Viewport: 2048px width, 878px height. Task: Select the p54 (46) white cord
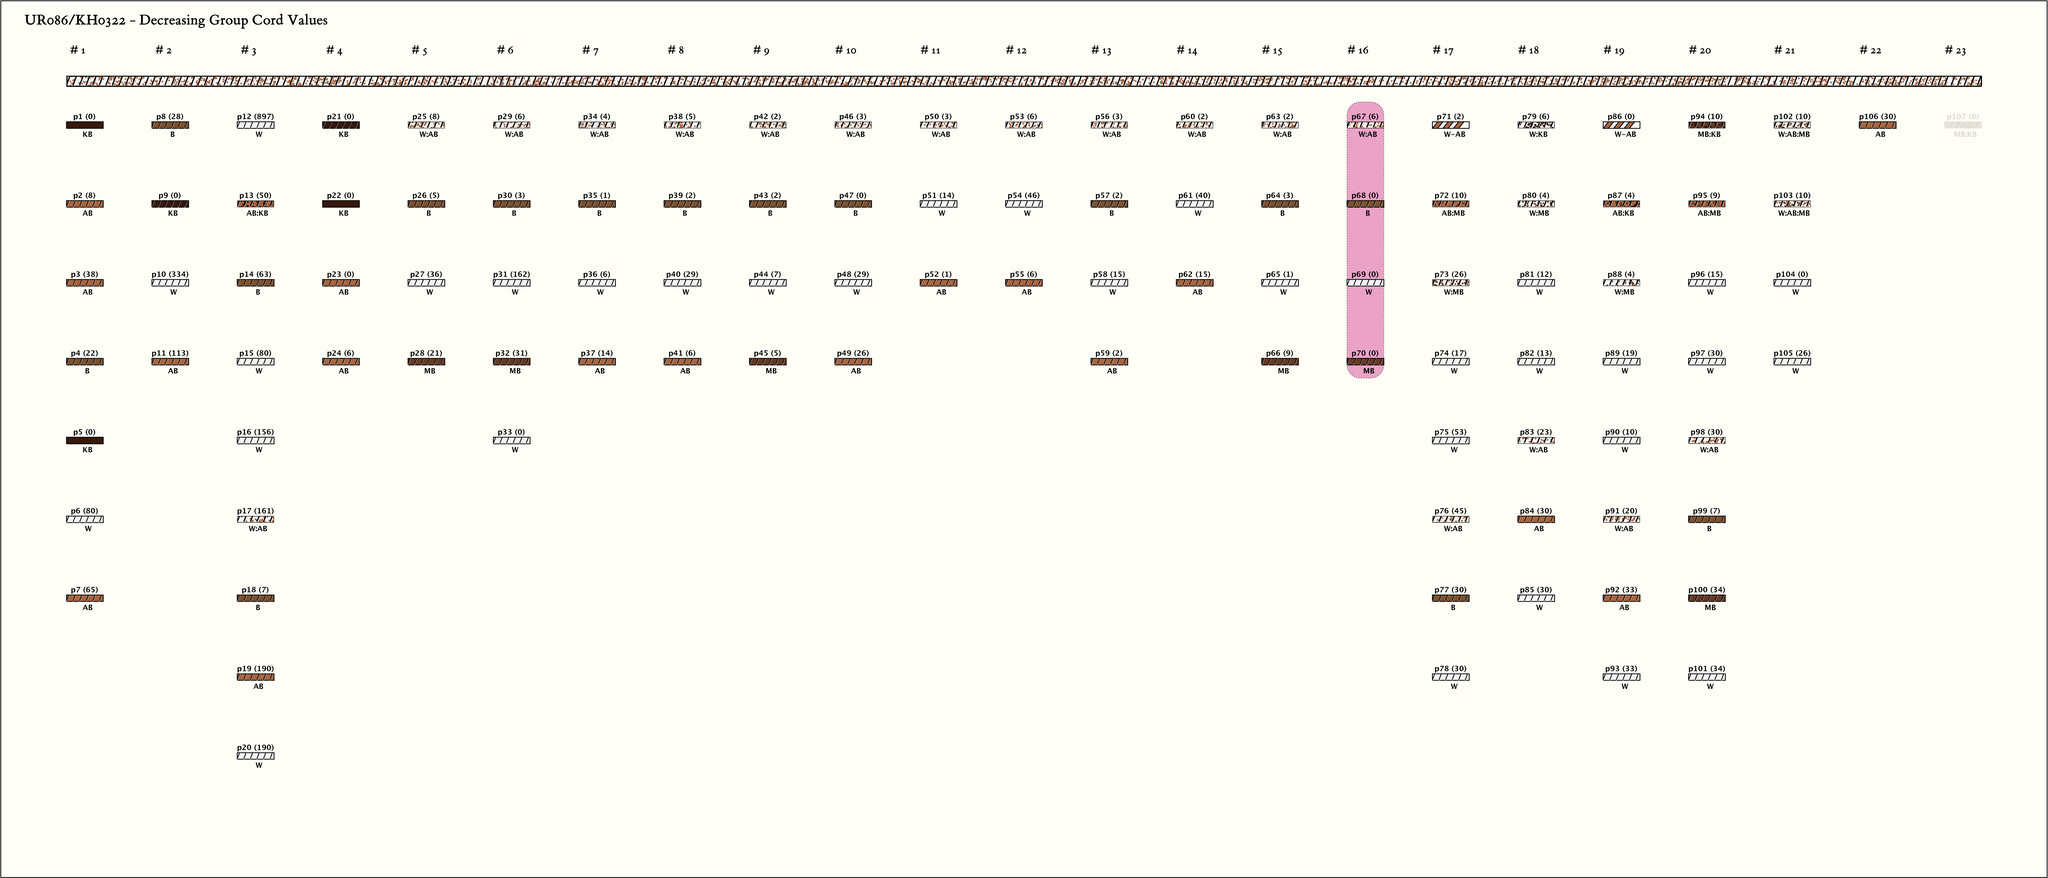[x=1023, y=204]
